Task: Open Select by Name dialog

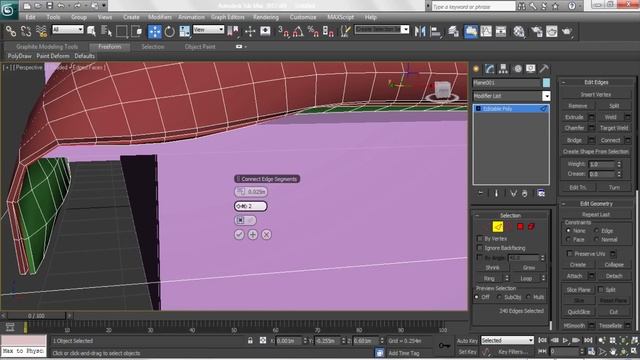Action: [x=106, y=31]
